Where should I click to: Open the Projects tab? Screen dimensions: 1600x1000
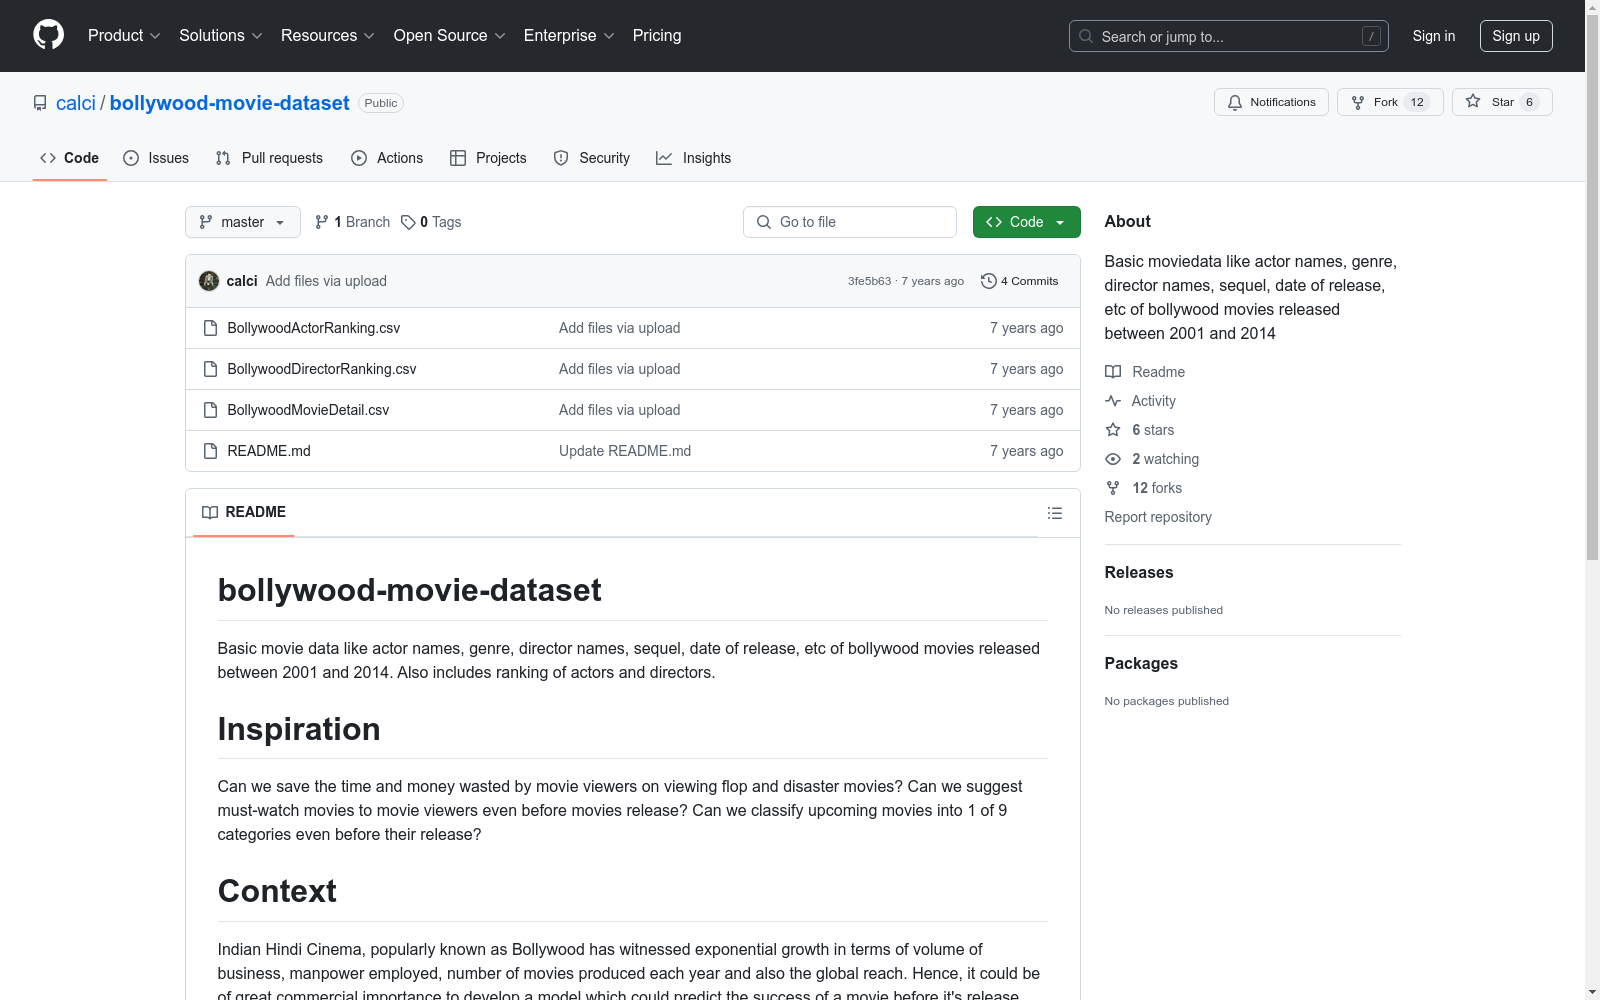(488, 158)
